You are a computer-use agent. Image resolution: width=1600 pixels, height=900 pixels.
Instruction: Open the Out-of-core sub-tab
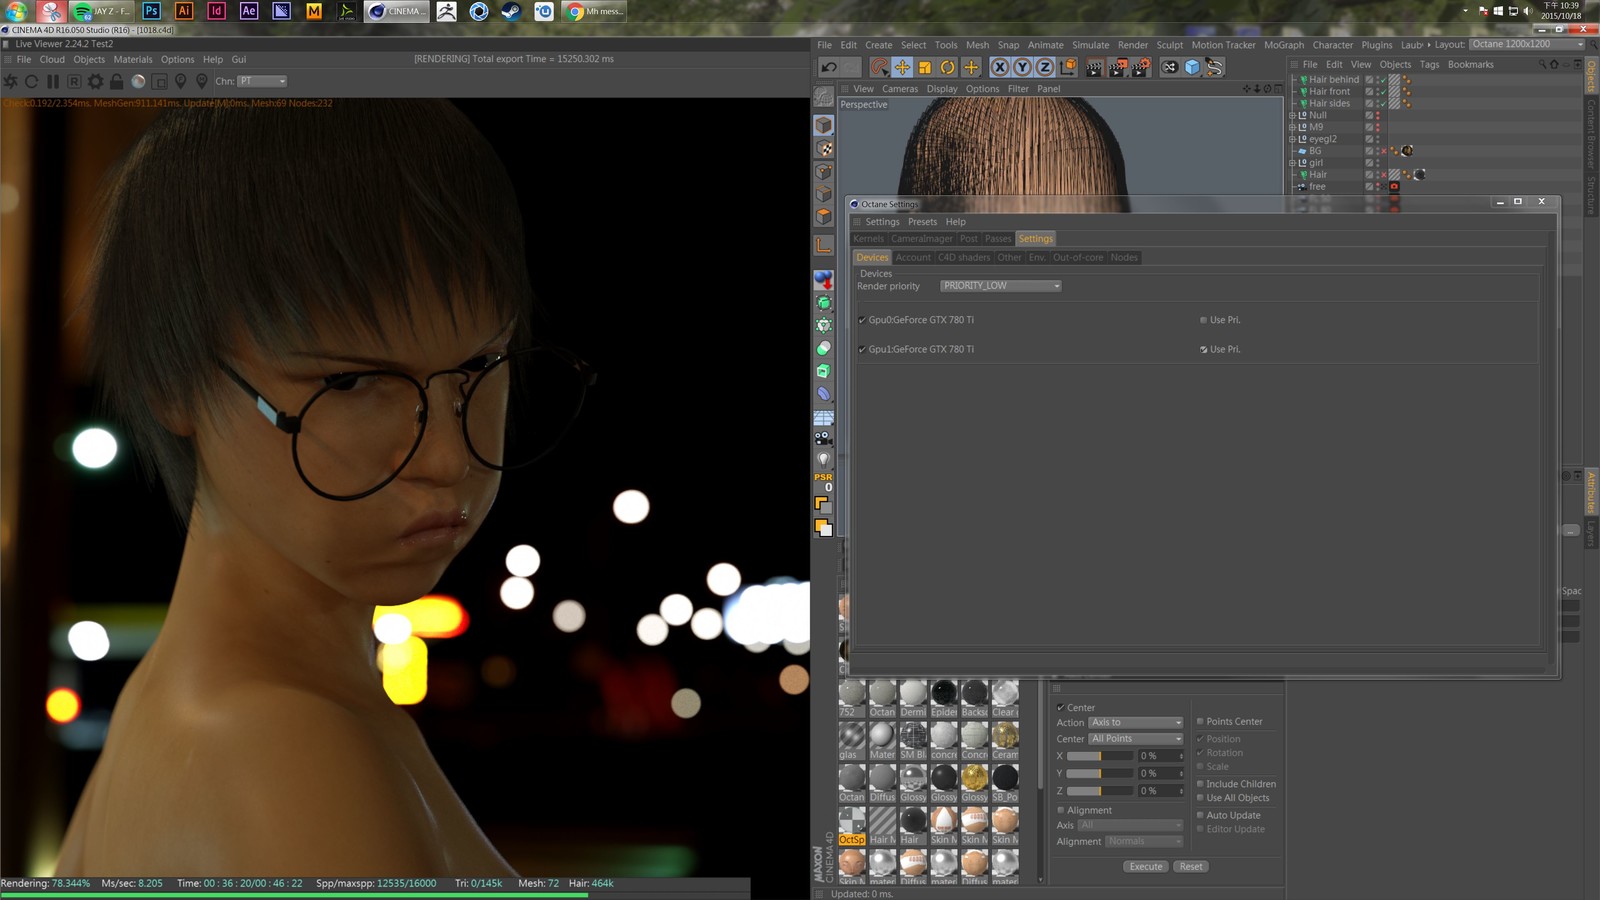click(x=1078, y=257)
